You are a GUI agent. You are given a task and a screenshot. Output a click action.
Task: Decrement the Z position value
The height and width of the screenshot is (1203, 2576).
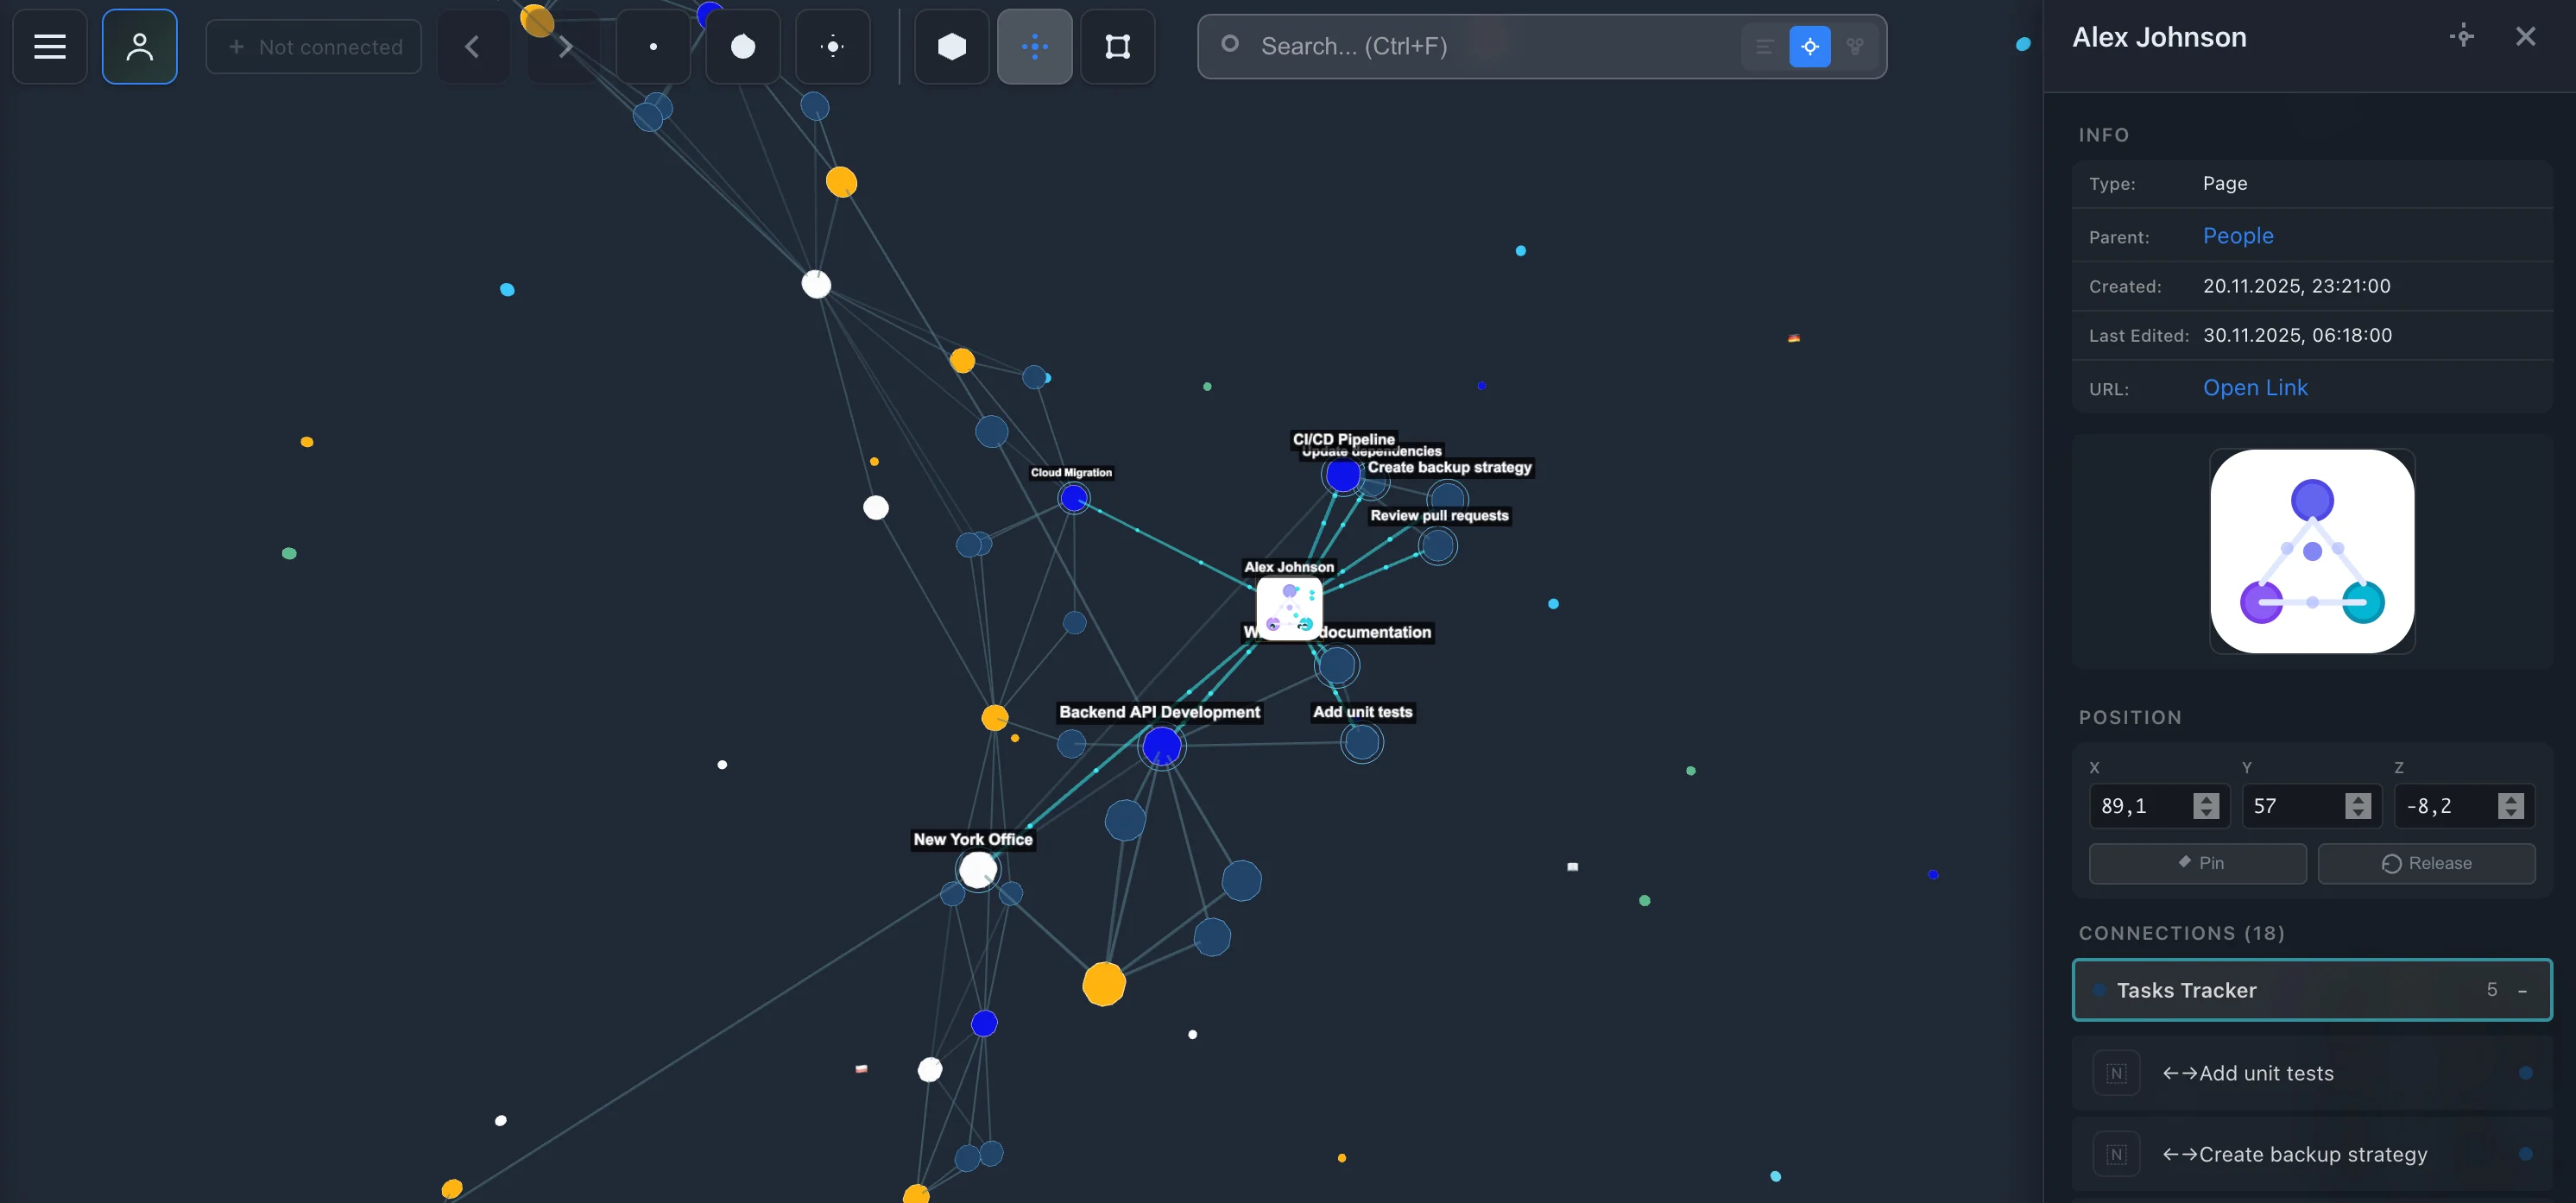tap(2512, 812)
